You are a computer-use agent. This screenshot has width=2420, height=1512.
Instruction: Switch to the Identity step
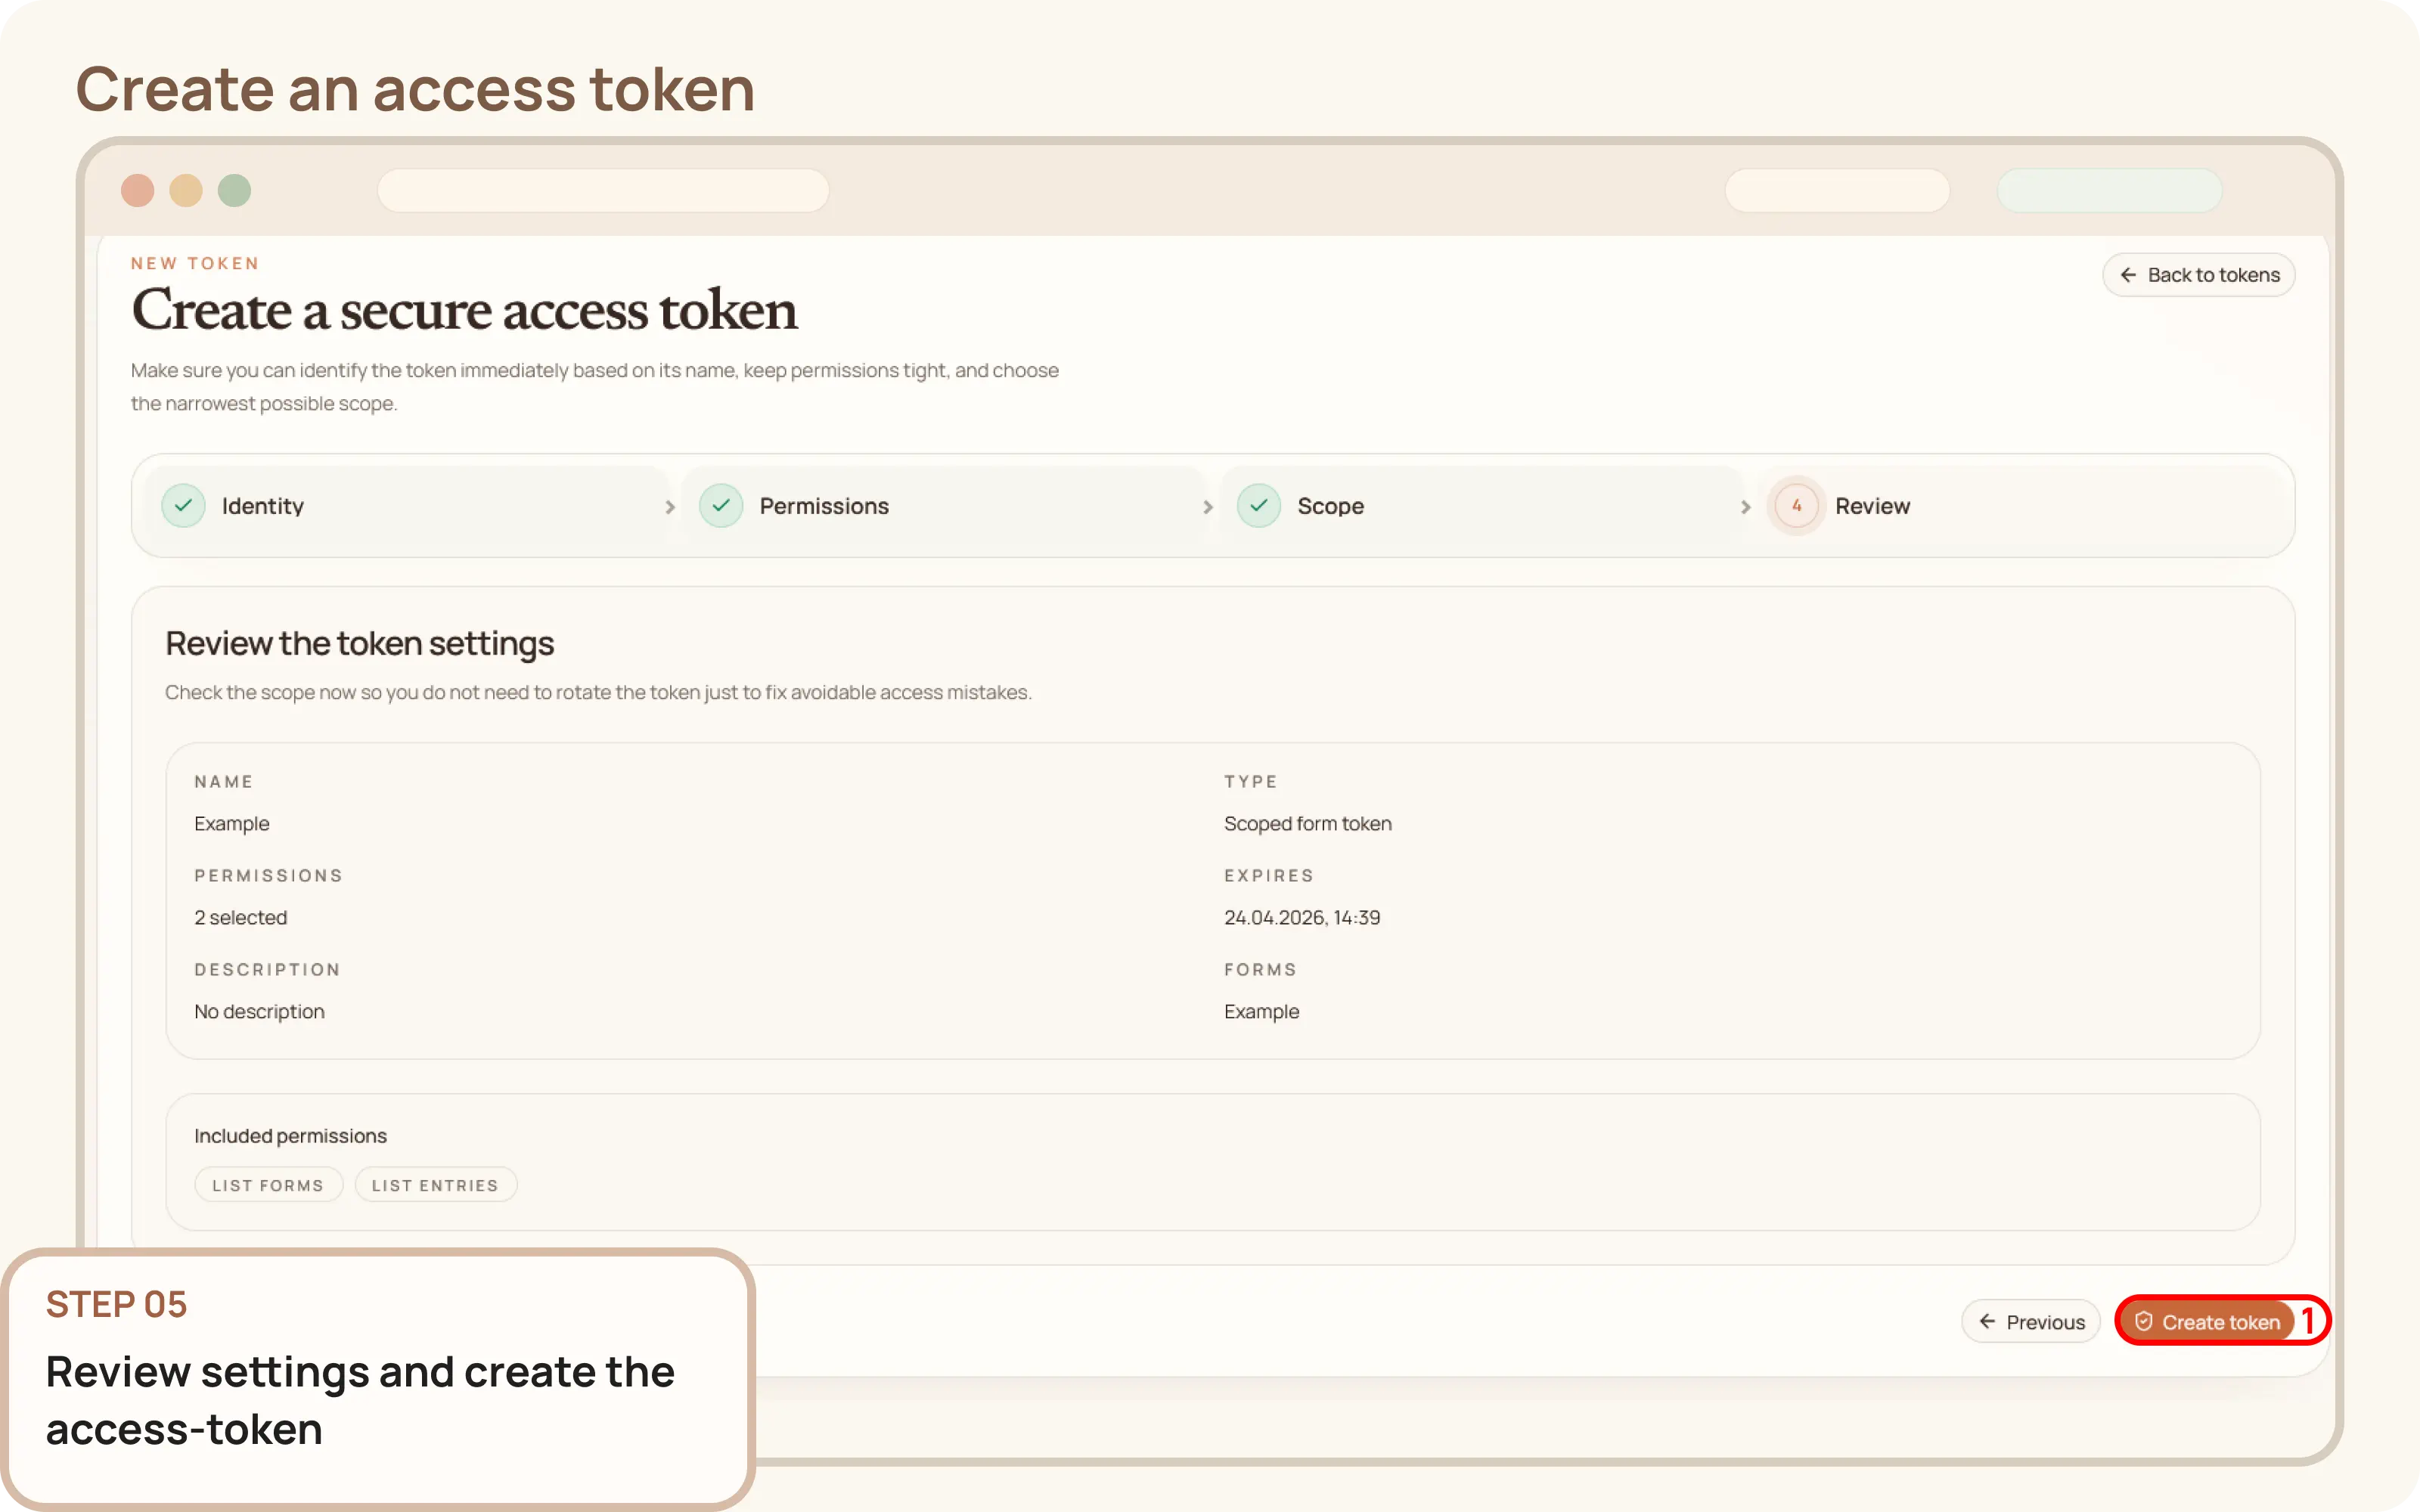pyautogui.click(x=263, y=506)
